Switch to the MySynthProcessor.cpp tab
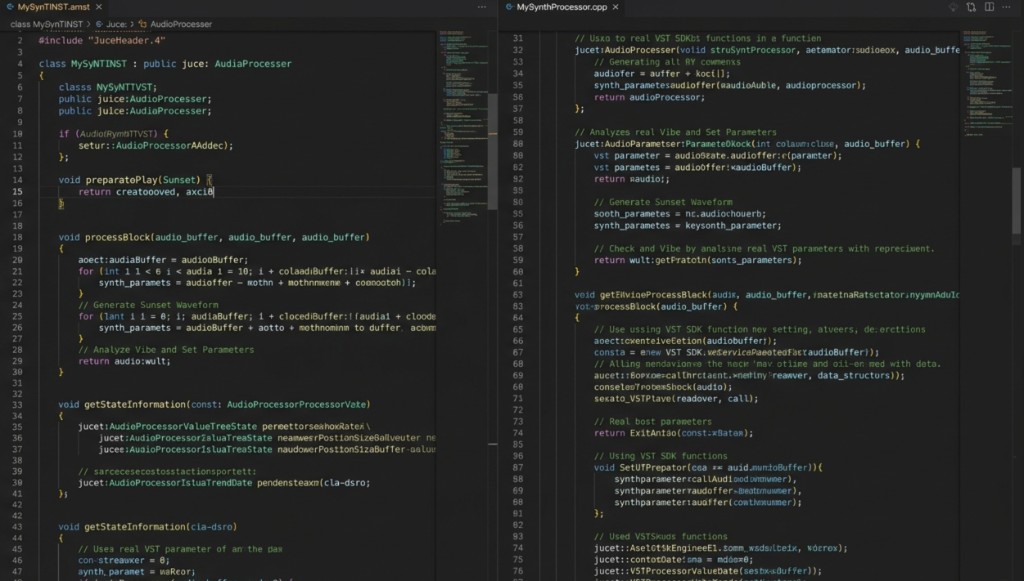The image size is (1024, 581). [x=562, y=7]
